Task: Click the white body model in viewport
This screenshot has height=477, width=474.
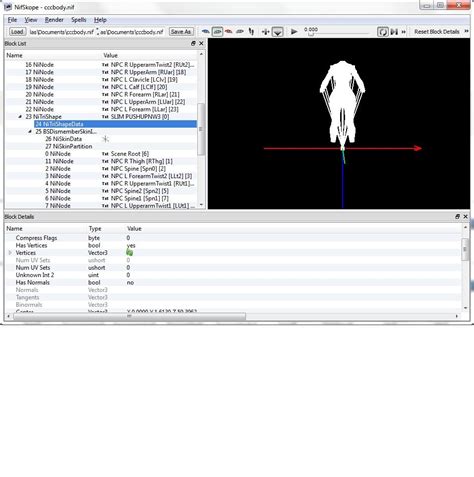Action: [x=343, y=103]
